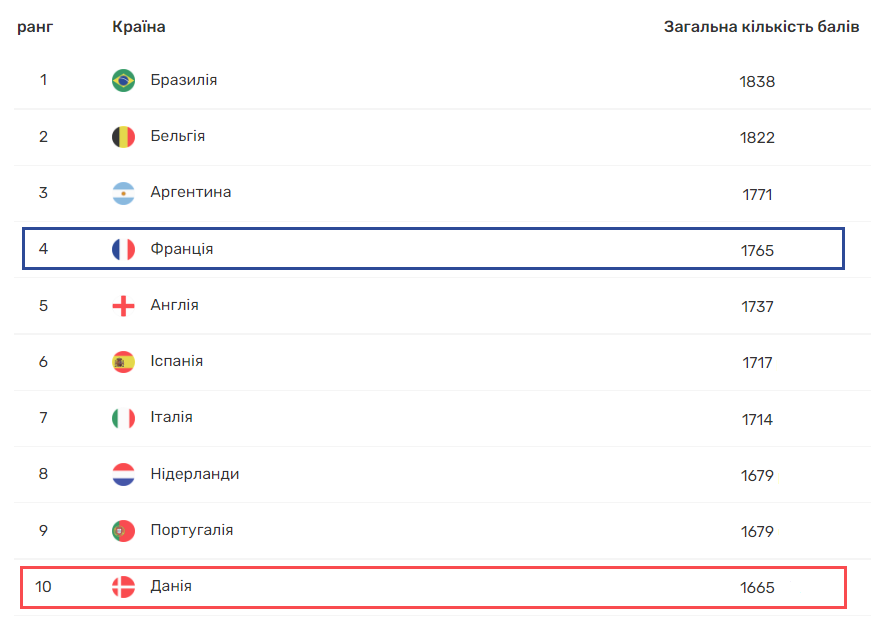Click the France flag icon
The image size is (871, 618).
123,249
